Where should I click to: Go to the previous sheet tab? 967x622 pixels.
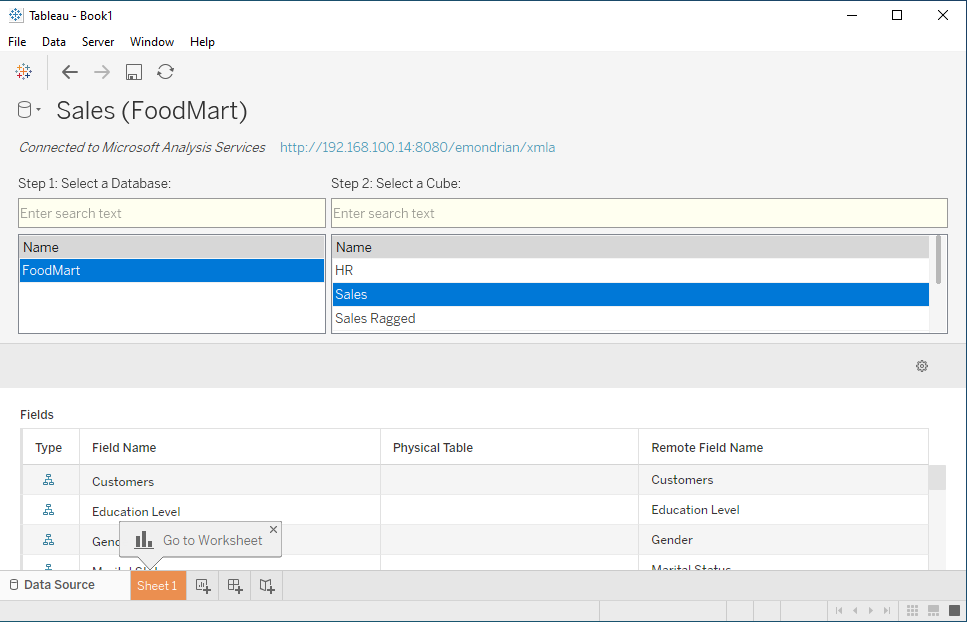pos(855,610)
